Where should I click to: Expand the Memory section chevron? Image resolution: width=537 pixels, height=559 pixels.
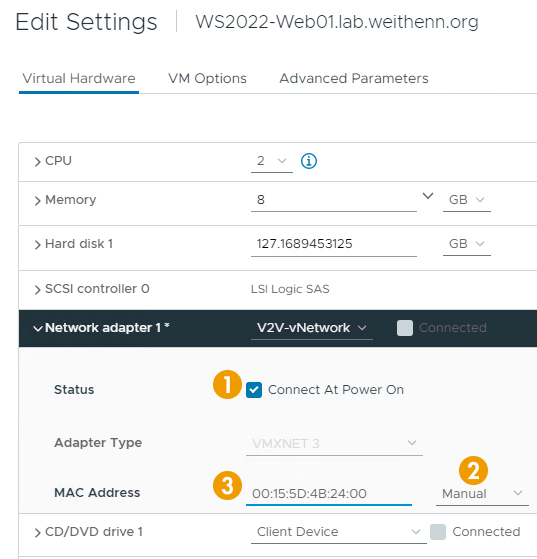pyautogui.click(x=37, y=201)
